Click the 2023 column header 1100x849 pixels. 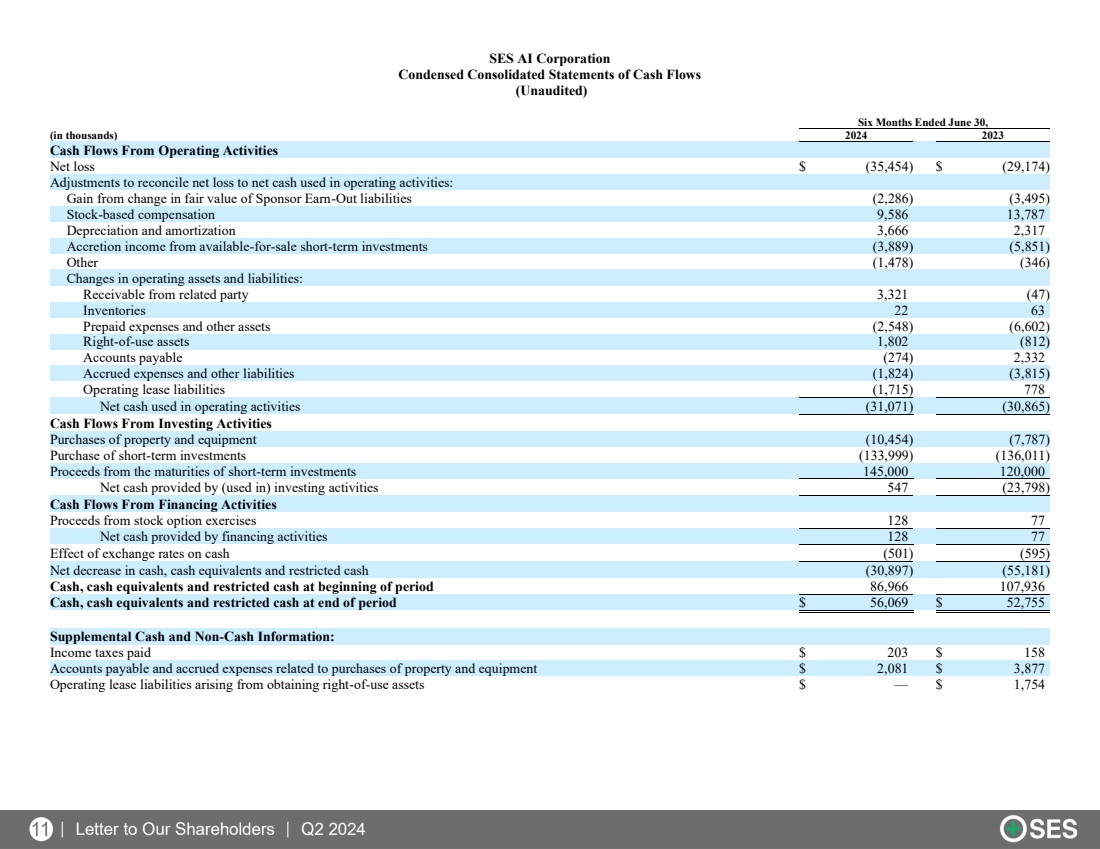(x=992, y=135)
